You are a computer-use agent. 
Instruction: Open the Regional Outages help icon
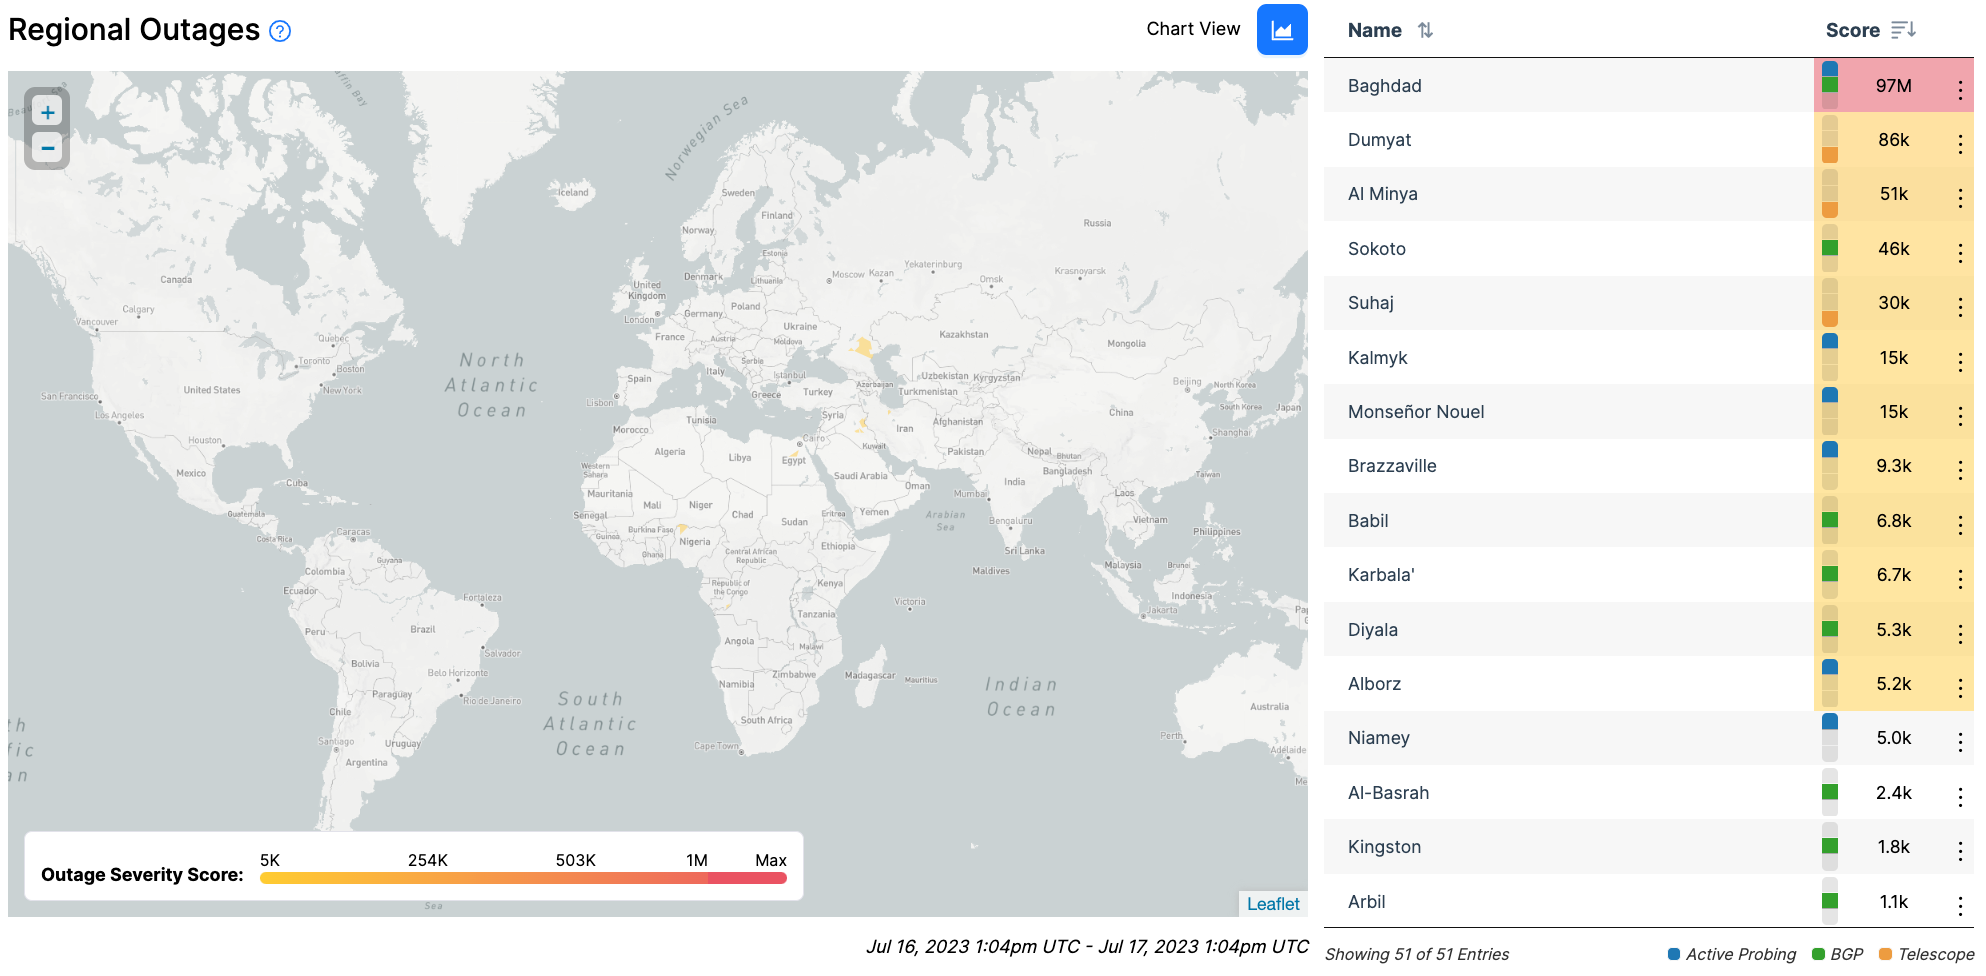(x=280, y=31)
